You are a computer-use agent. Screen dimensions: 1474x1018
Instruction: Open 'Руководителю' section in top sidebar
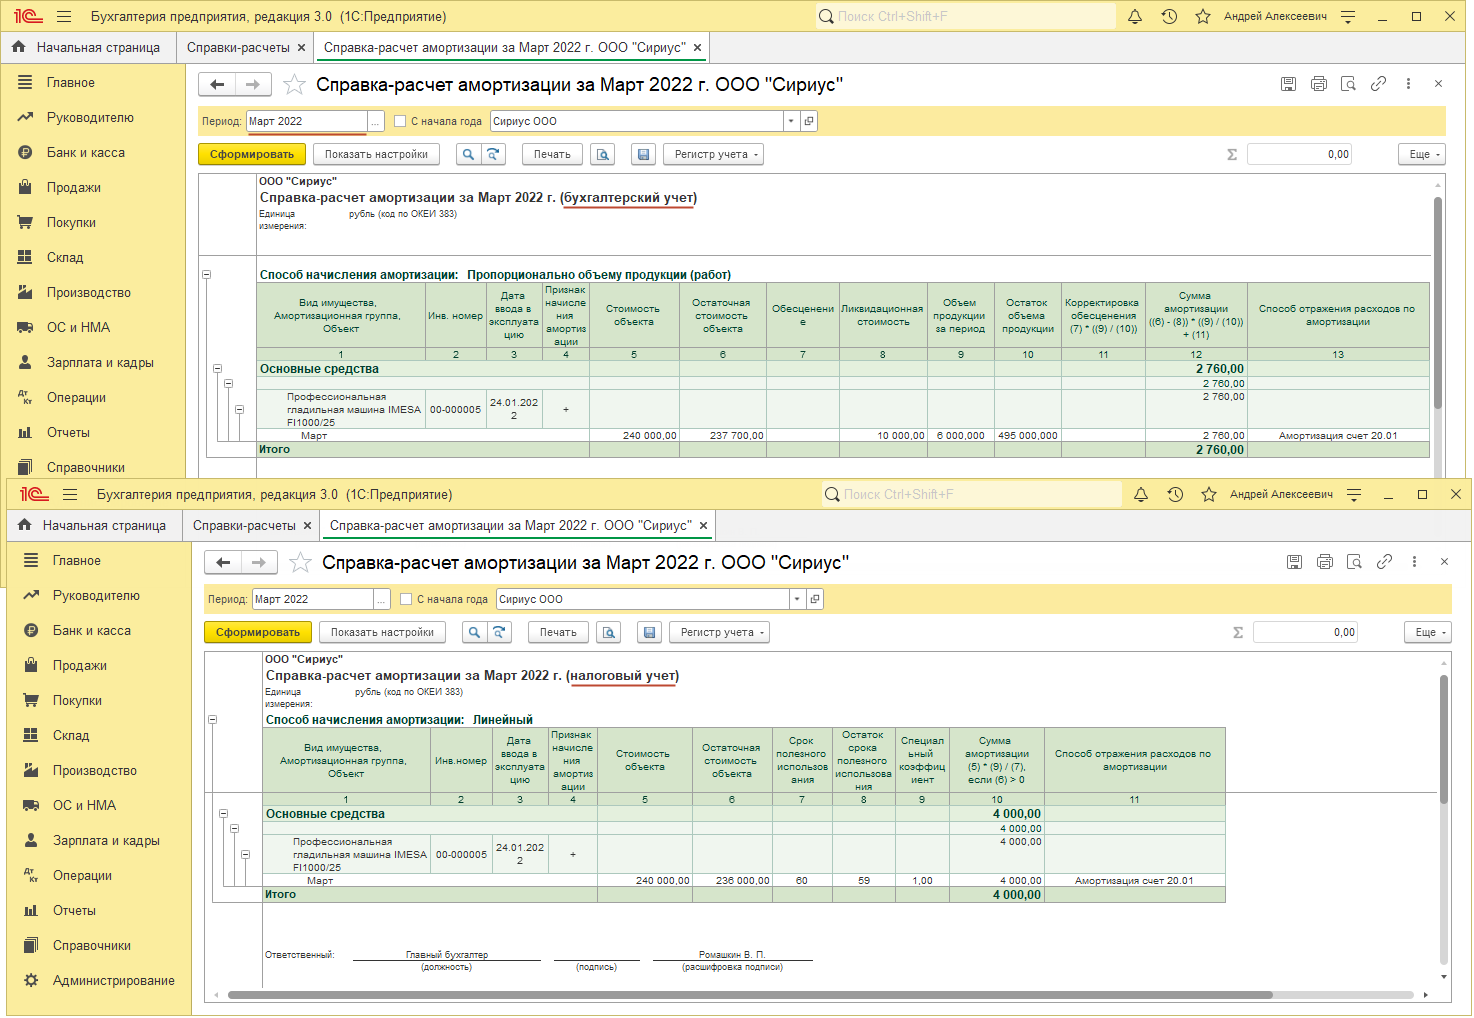tap(90, 118)
